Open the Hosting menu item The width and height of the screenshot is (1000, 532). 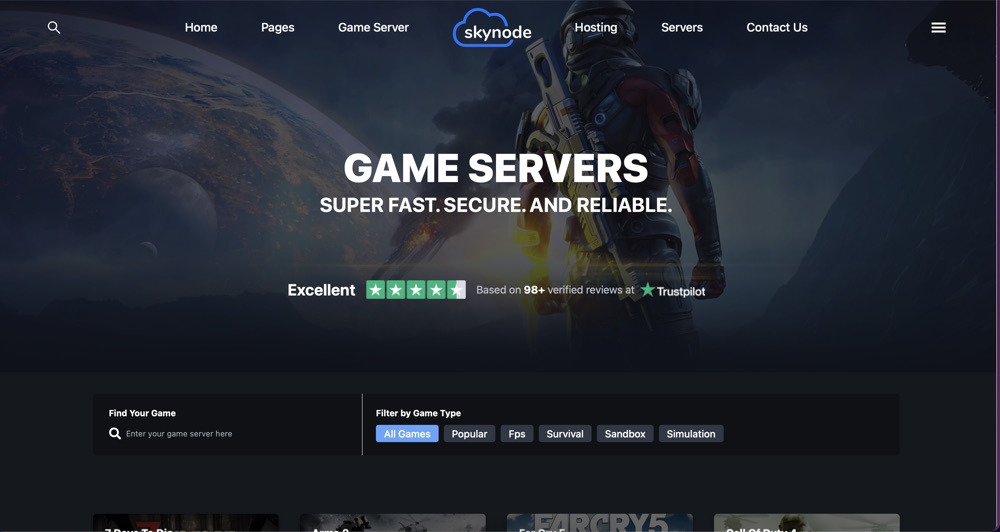tap(596, 27)
